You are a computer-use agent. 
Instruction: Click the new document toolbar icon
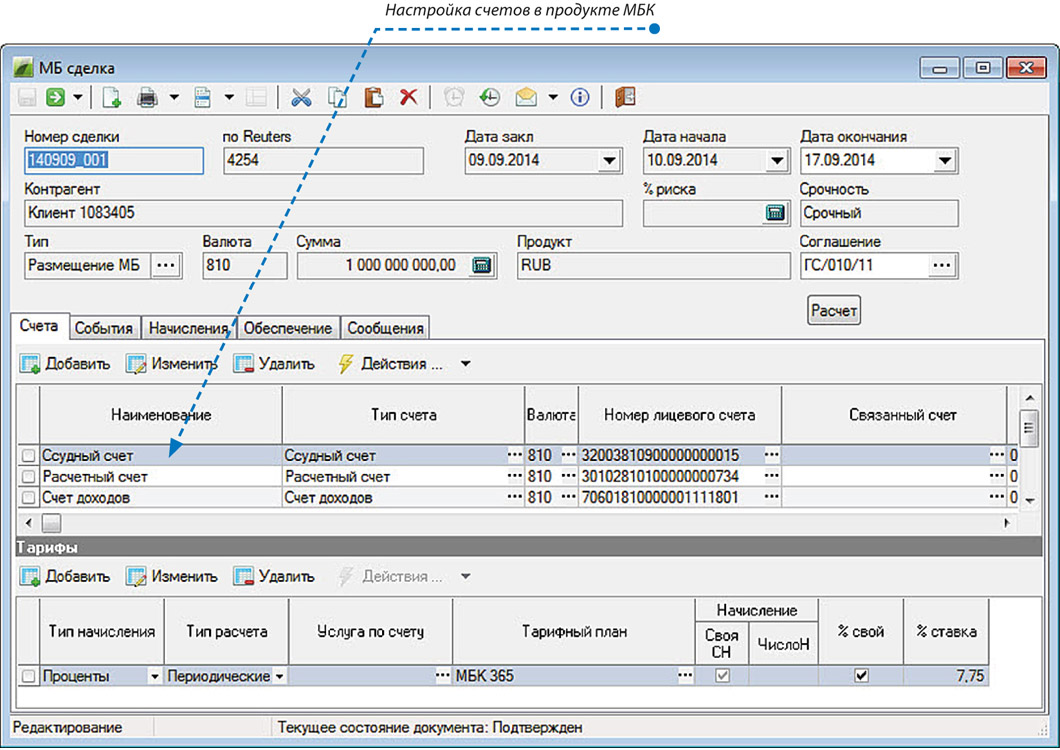(112, 97)
